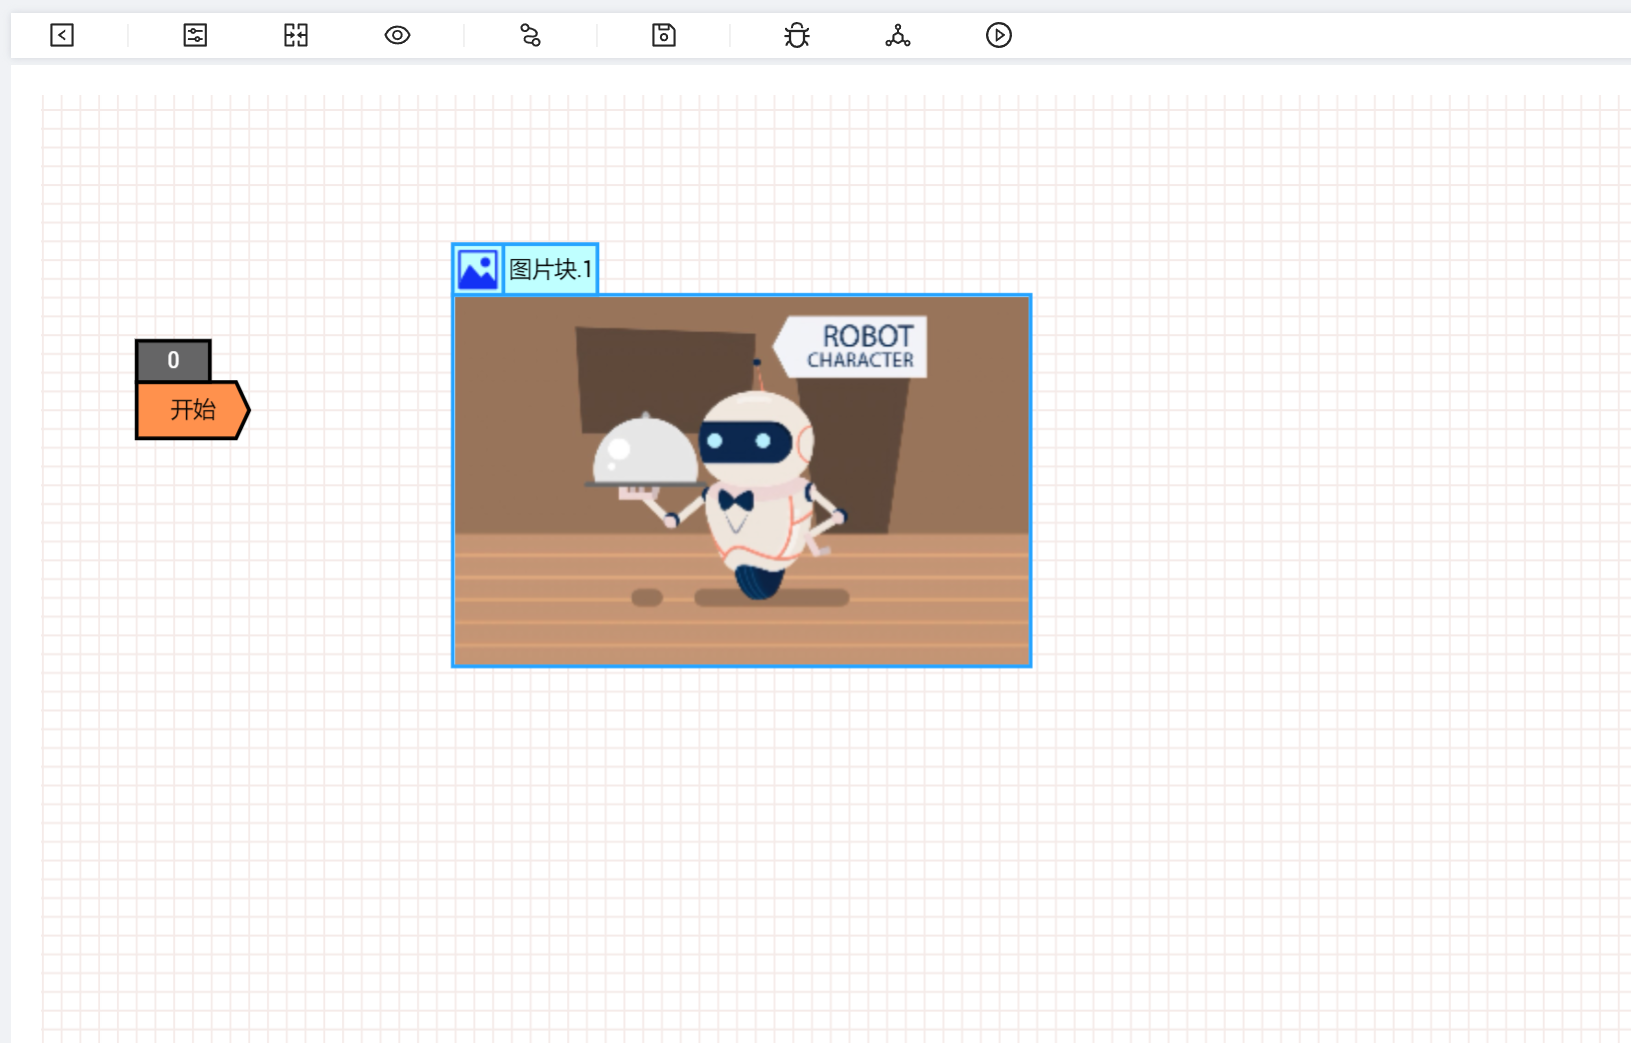1631x1043 pixels.
Task: Select the robot character image thumbnail
Action: tap(742, 480)
